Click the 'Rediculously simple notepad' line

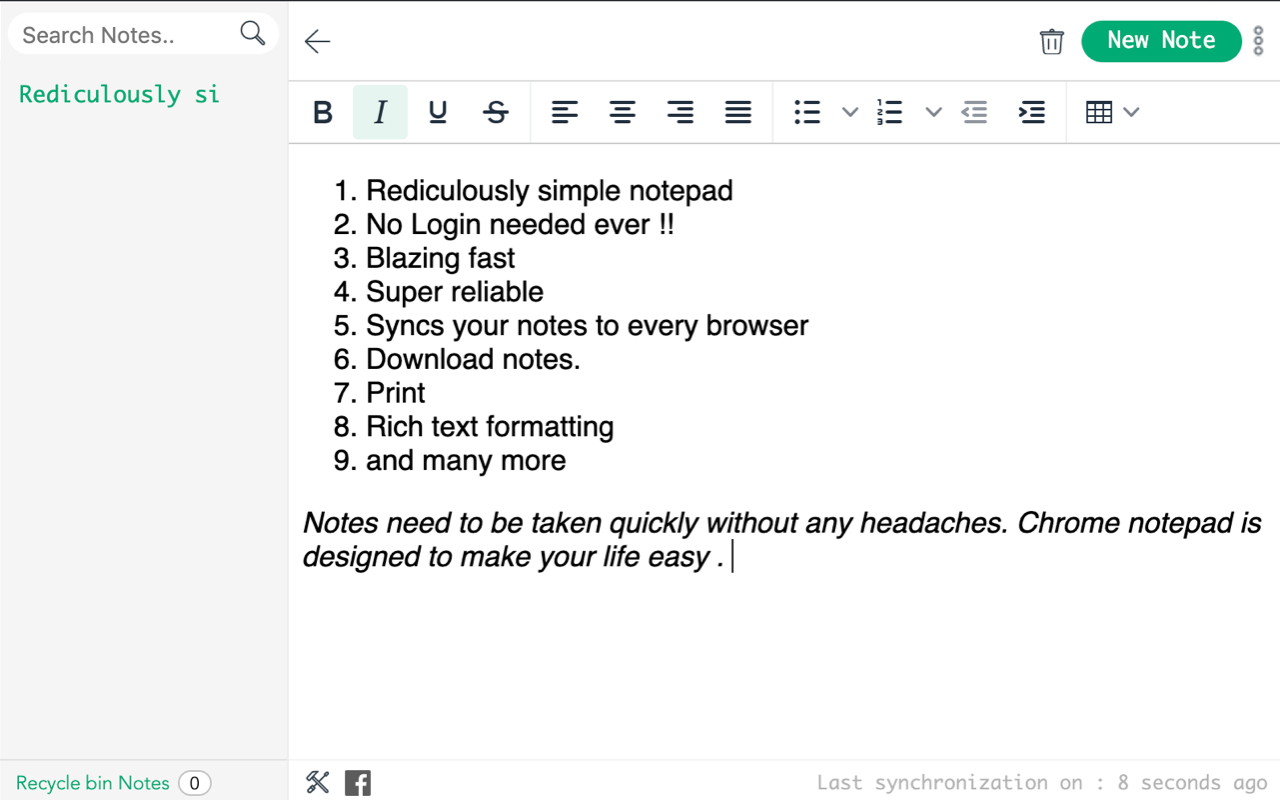pyautogui.click(x=549, y=191)
